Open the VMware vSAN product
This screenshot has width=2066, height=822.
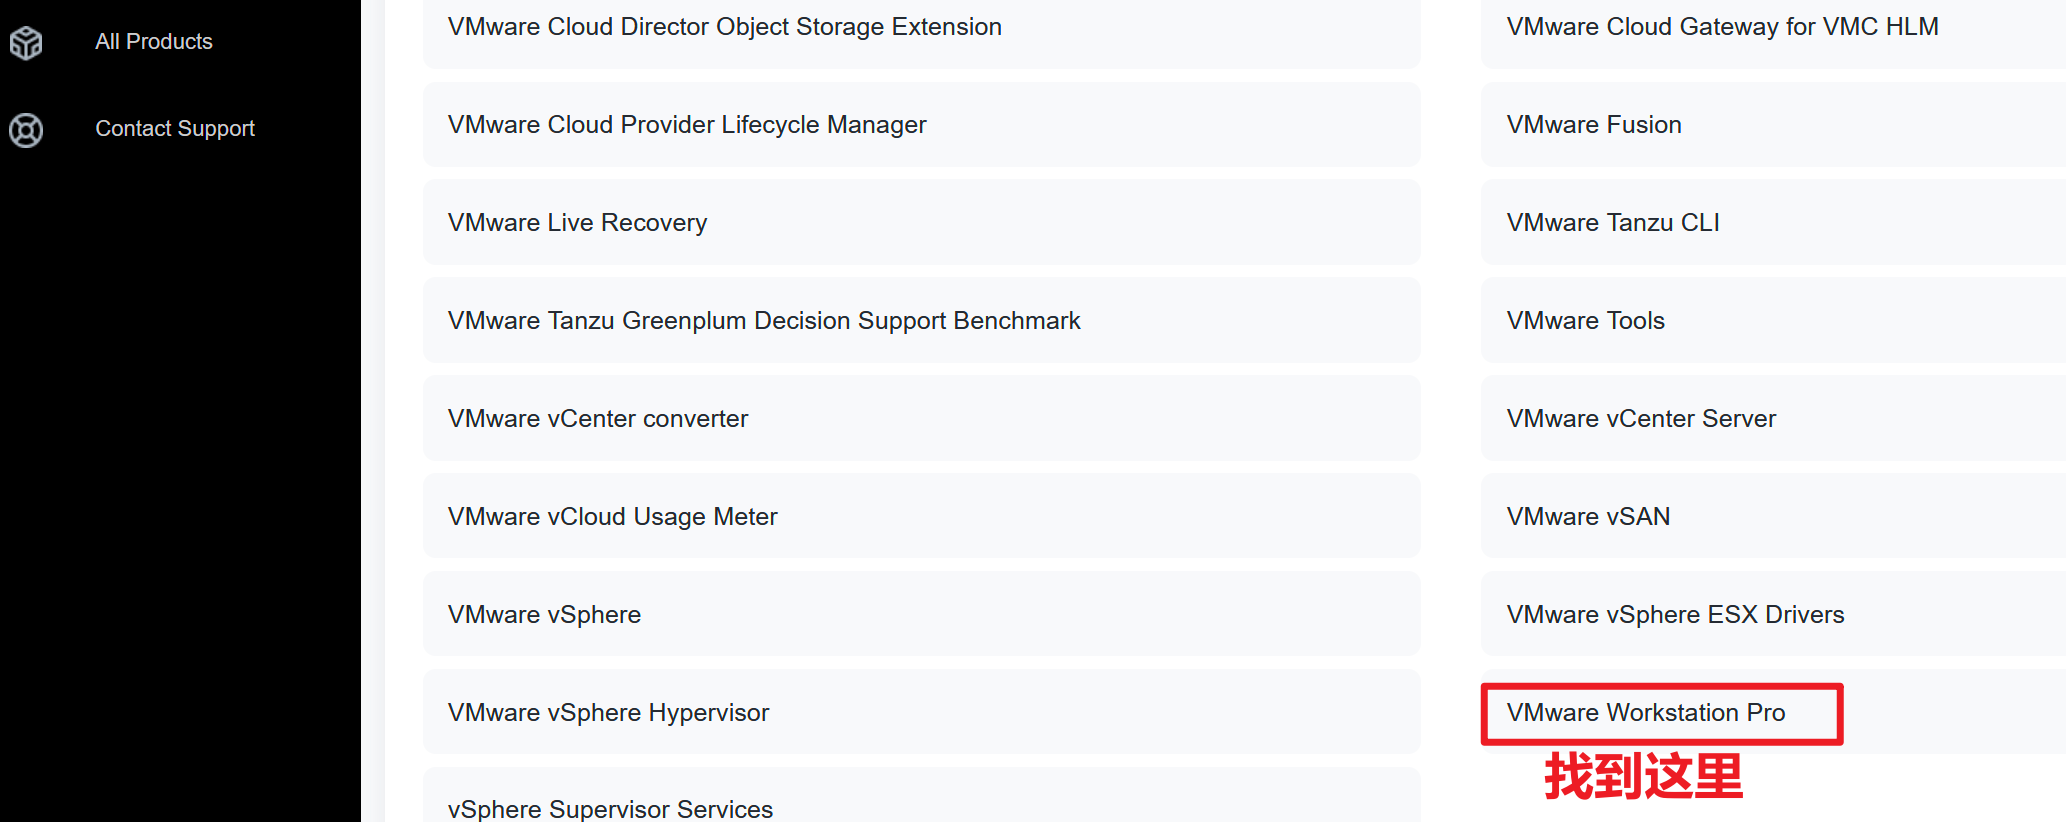point(1588,517)
